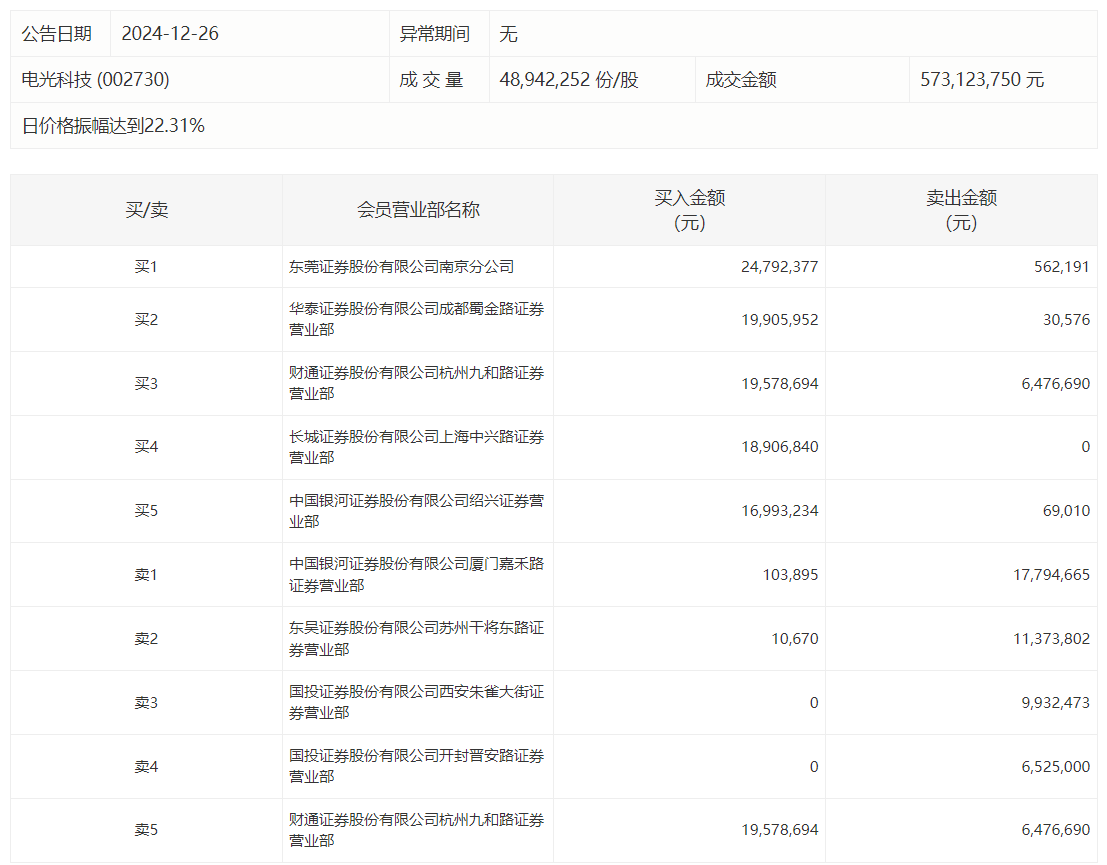Select the 卖1 row label
This screenshot has height=865, width=1107.
pos(146,575)
